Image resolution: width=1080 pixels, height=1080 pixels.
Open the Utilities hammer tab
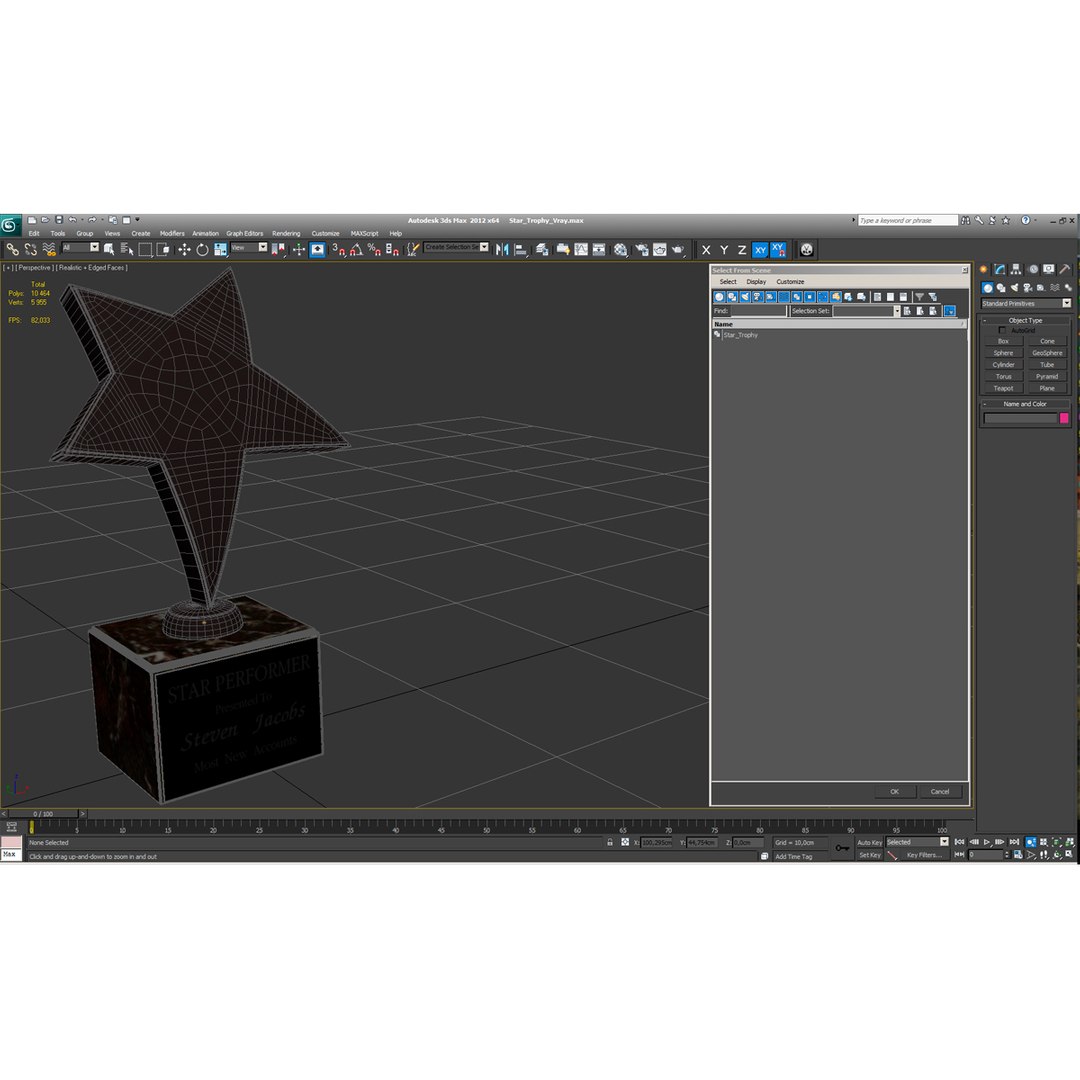click(1065, 269)
